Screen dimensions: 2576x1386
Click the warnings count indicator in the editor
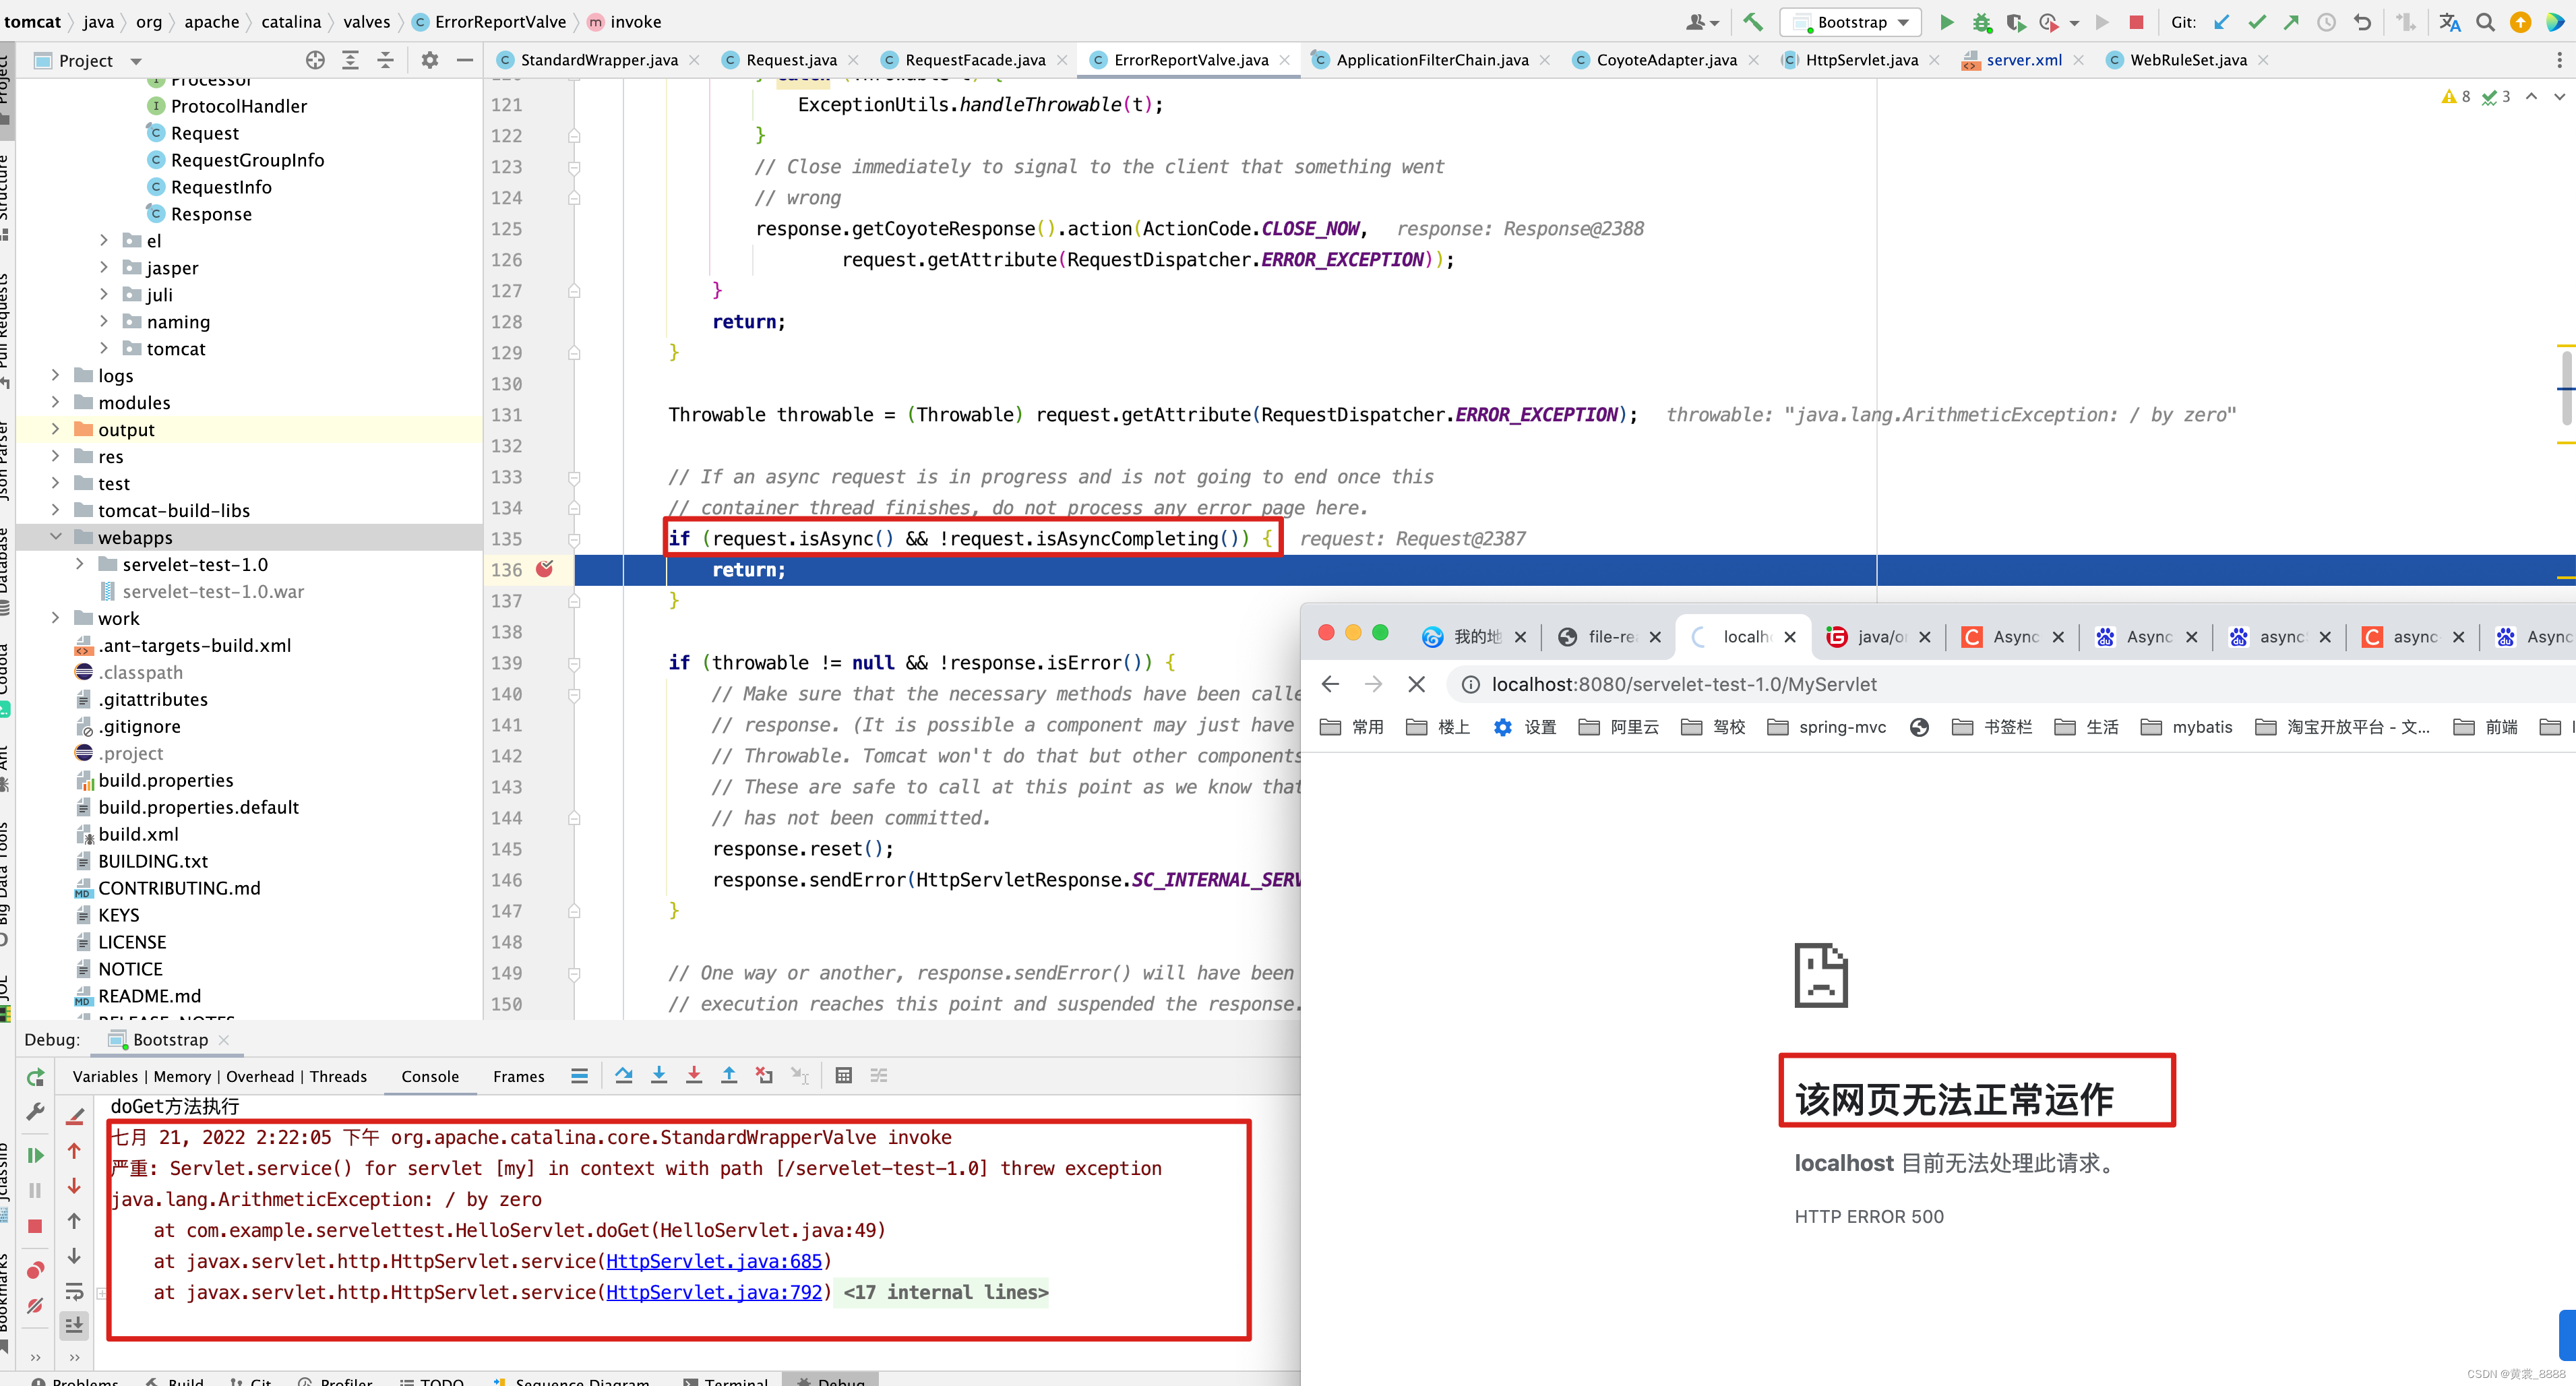(2456, 97)
